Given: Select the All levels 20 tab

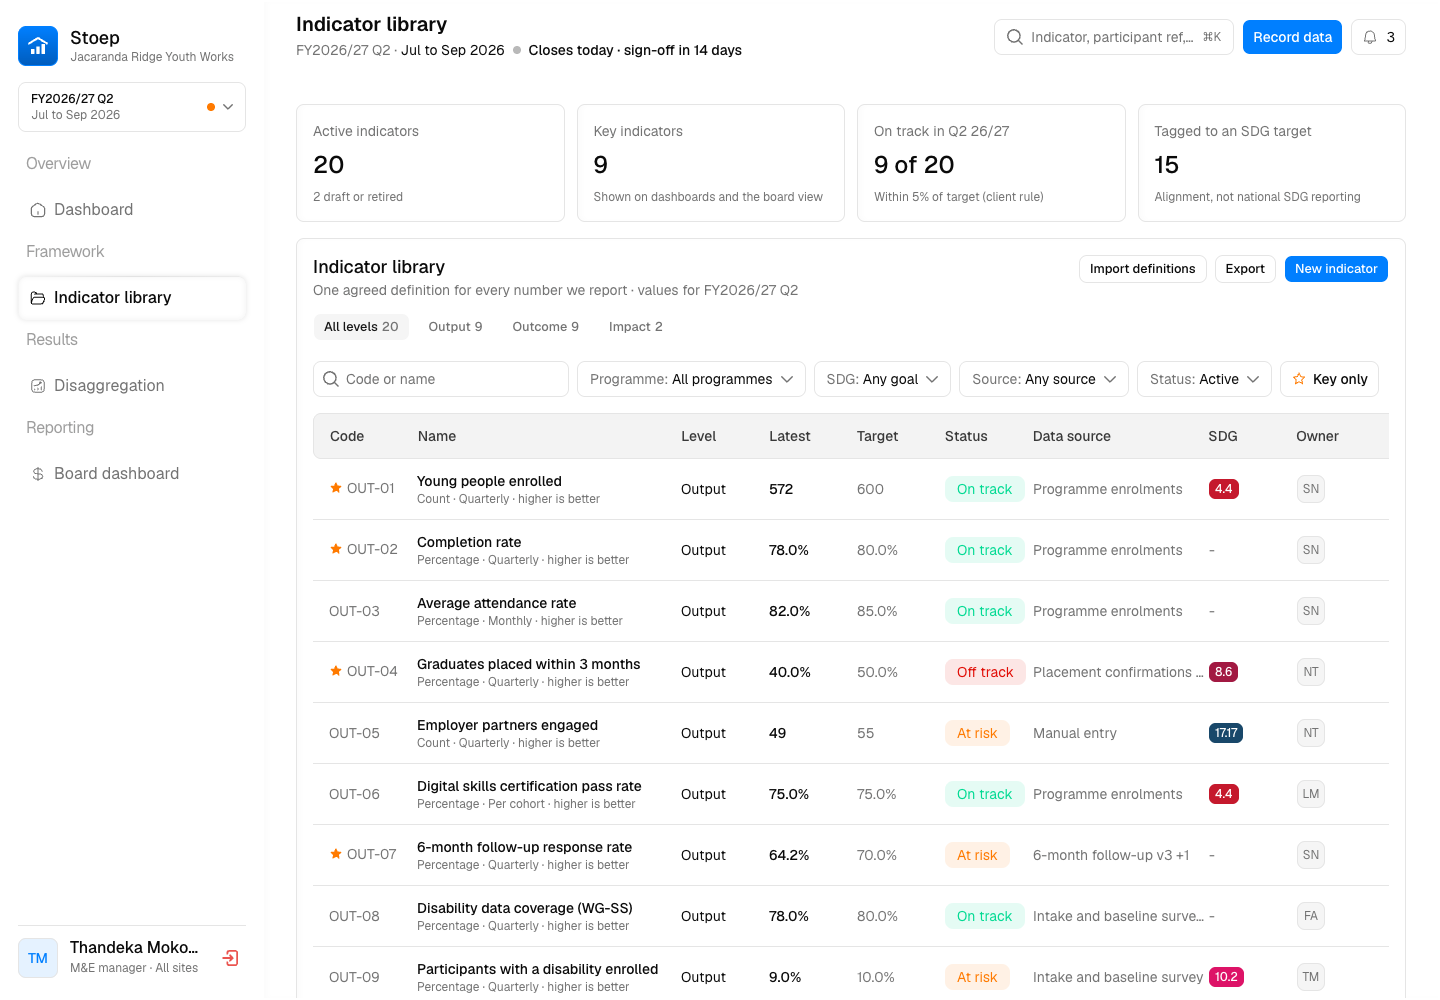Looking at the screenshot, I should click(x=361, y=327).
